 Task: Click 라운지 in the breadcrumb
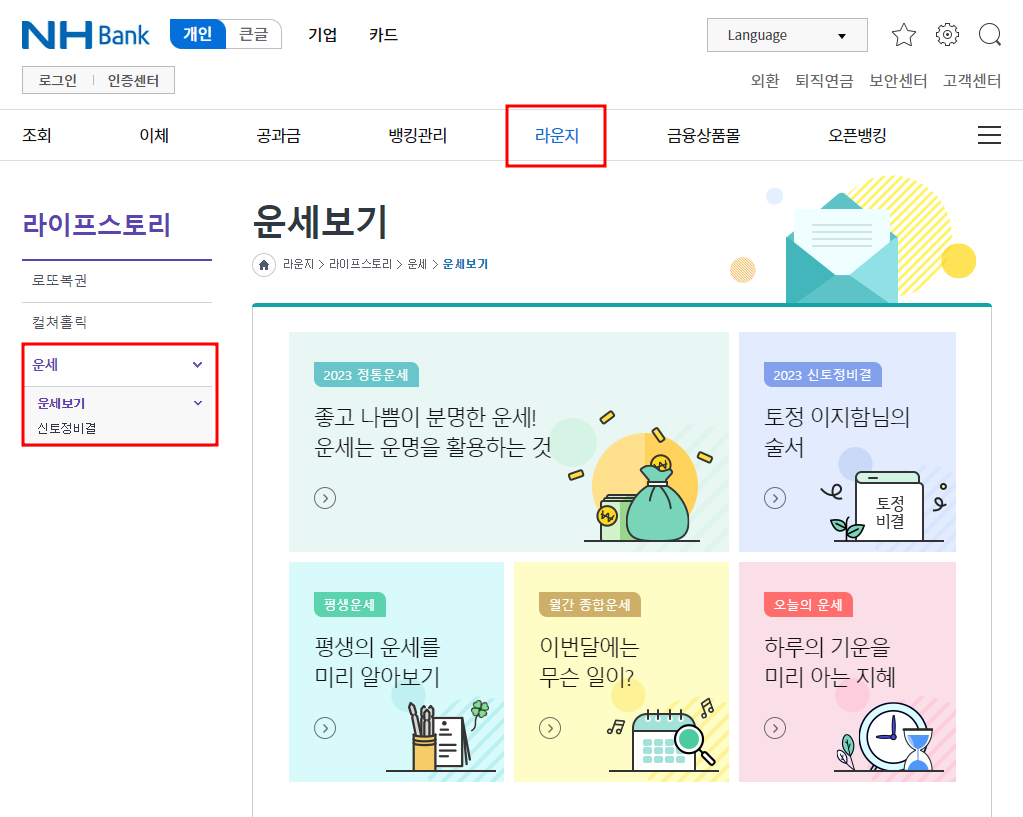click(x=298, y=264)
